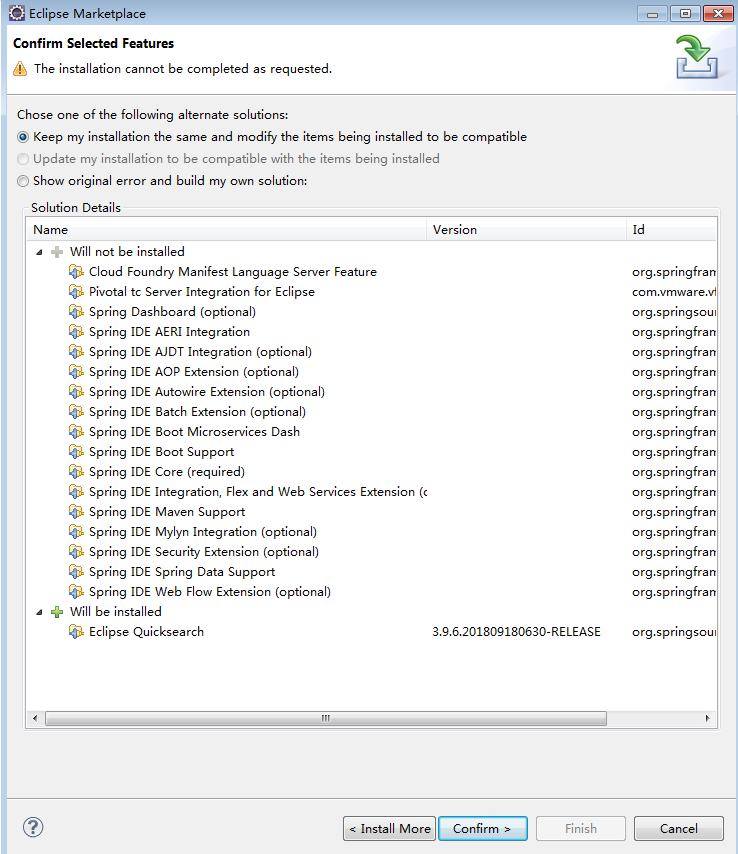
Task: Click the Spring IDE Autowire Extension icon
Action: pos(76,392)
